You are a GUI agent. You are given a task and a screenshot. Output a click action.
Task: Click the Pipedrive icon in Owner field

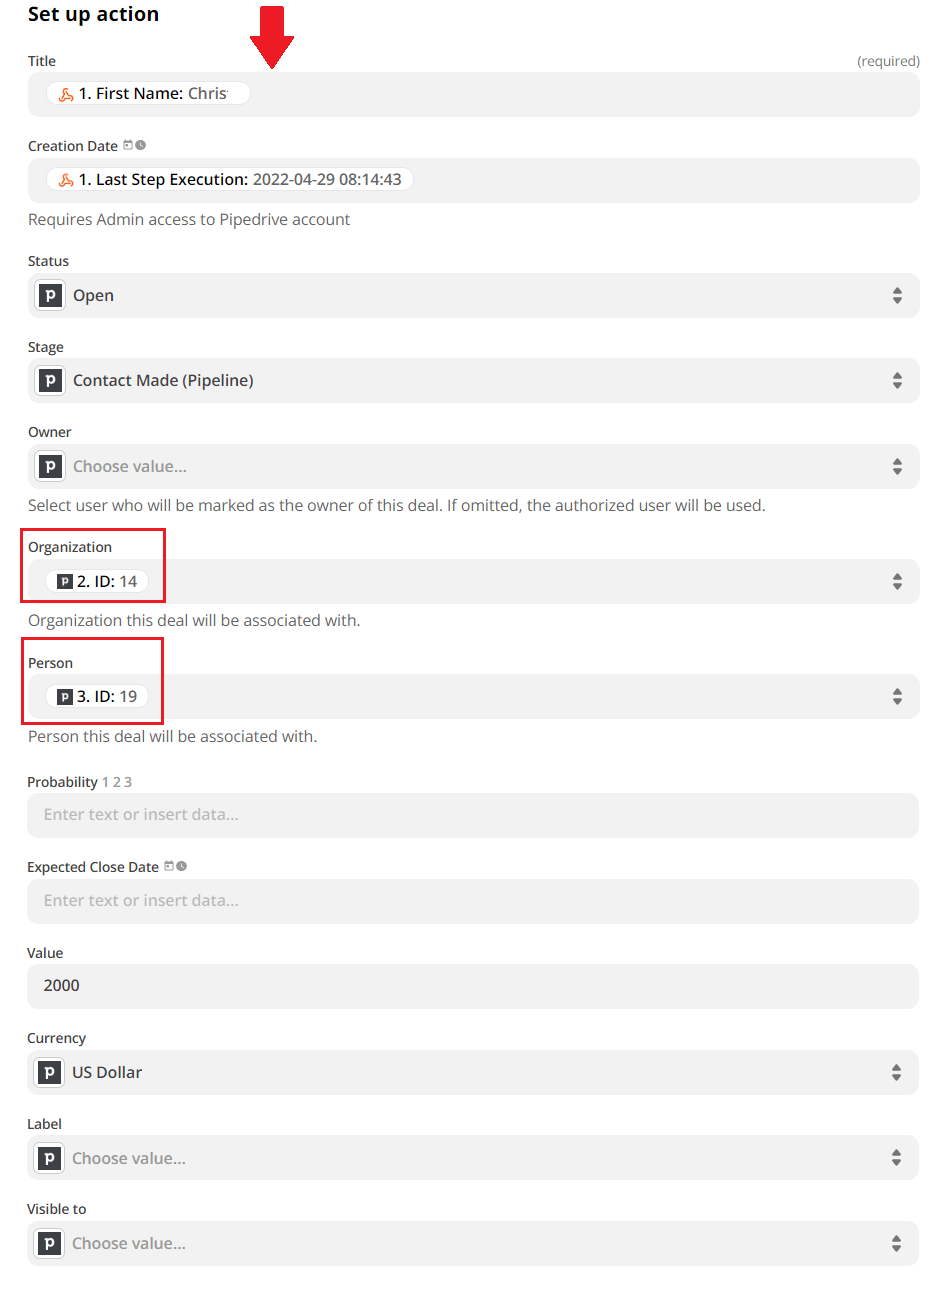(x=50, y=466)
